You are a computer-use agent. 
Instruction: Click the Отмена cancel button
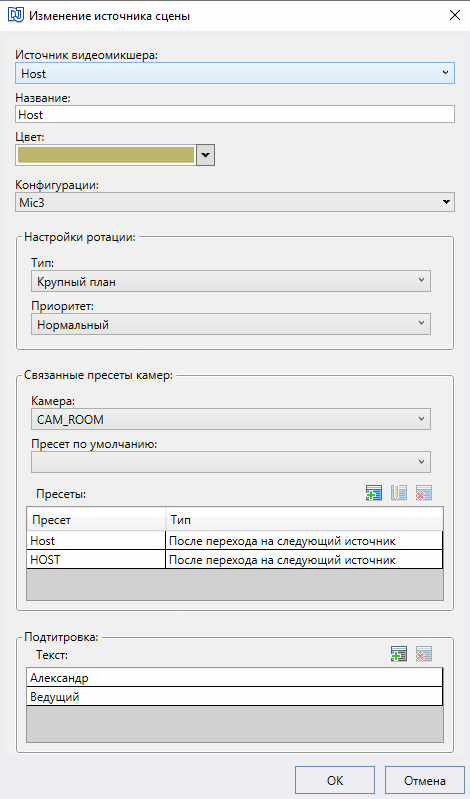tap(425, 781)
